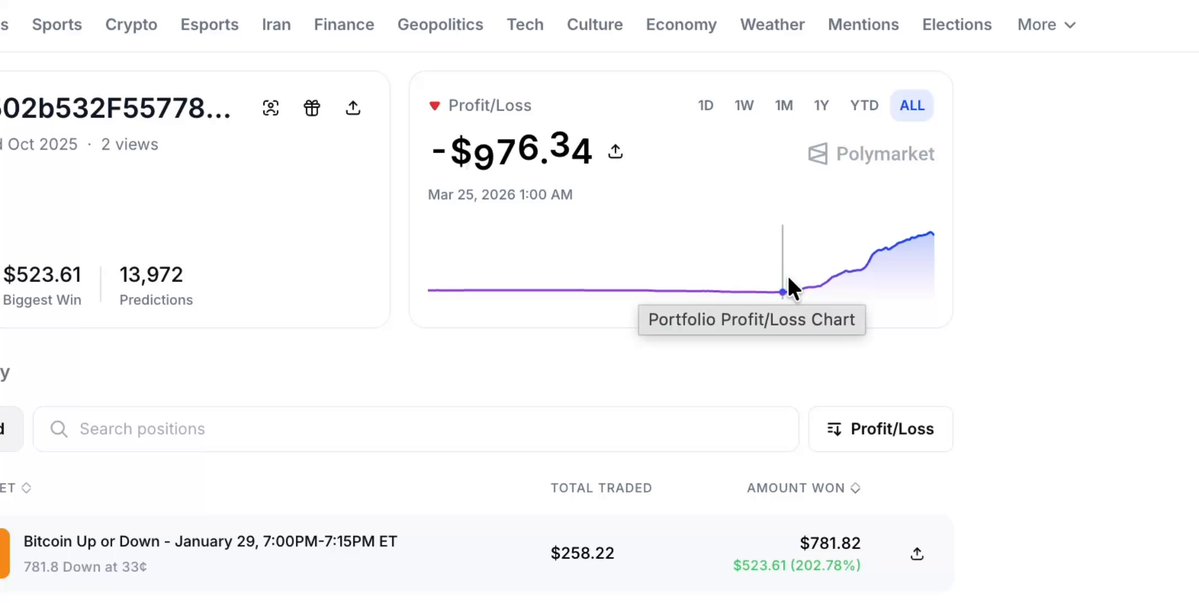
Task: Open the Crypto category
Action: click(x=132, y=24)
